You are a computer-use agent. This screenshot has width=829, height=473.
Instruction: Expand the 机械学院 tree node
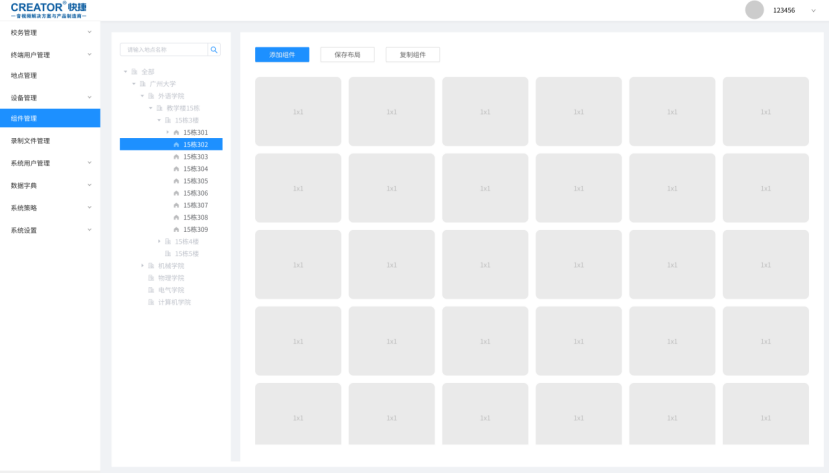click(x=142, y=266)
